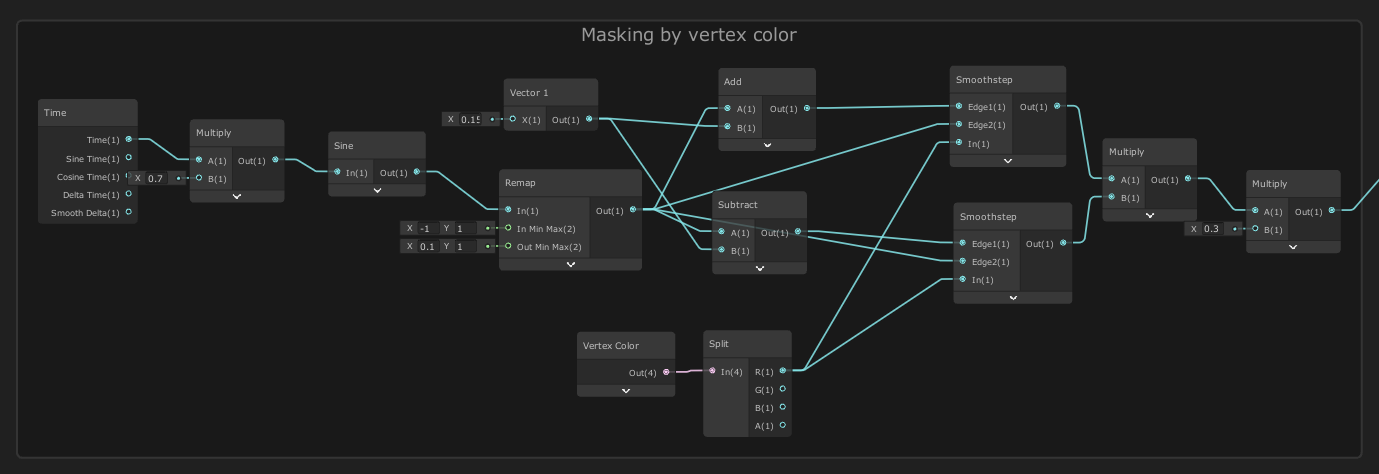Collapse the Multiply node joining both Smoothsteps
The width and height of the screenshot is (1379, 474).
click(x=1149, y=214)
